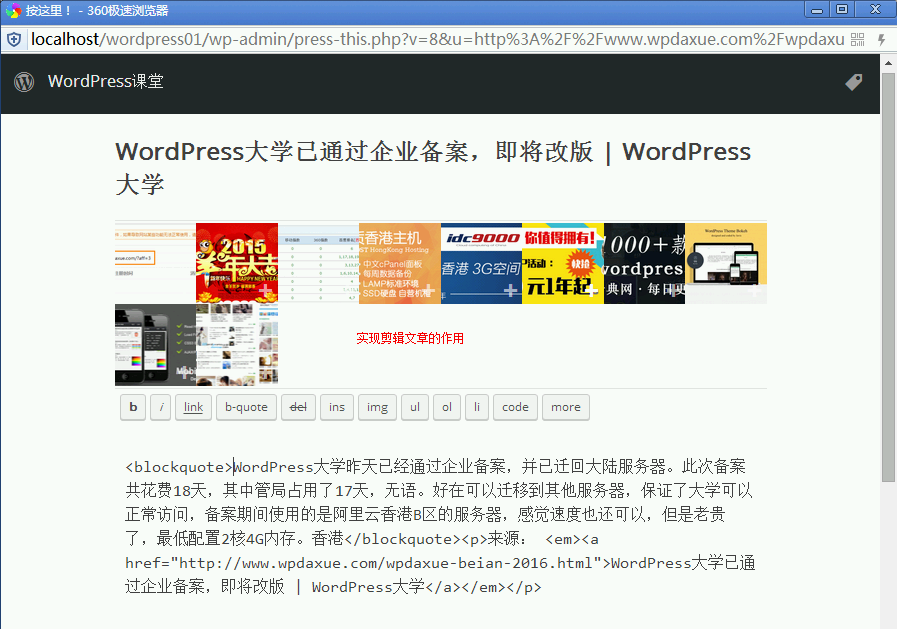This screenshot has height=629, width=897.
Task: Click the vertical scrollbar thumb
Action: coord(888,277)
